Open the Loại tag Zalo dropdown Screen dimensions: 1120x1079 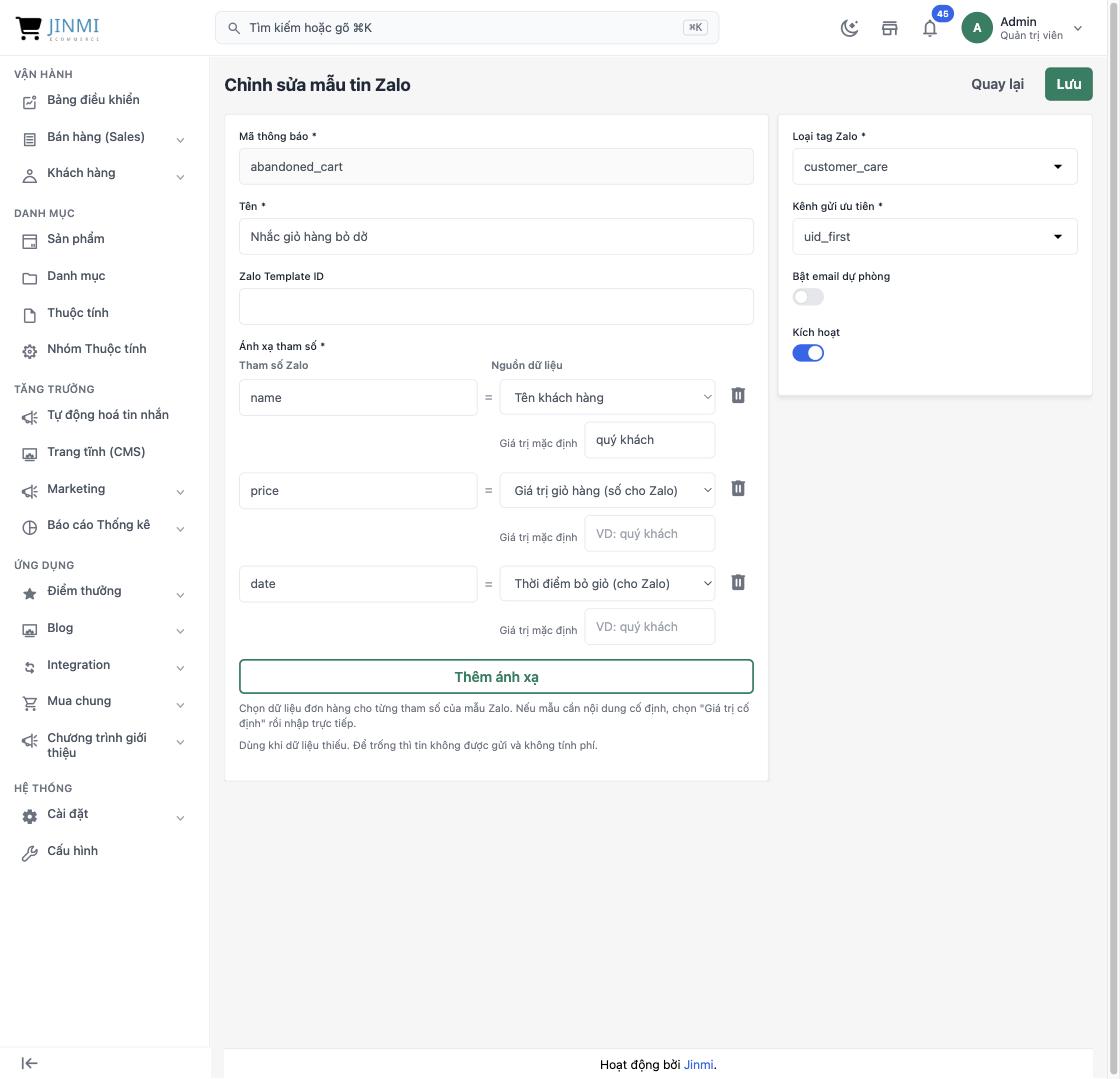coord(934,166)
